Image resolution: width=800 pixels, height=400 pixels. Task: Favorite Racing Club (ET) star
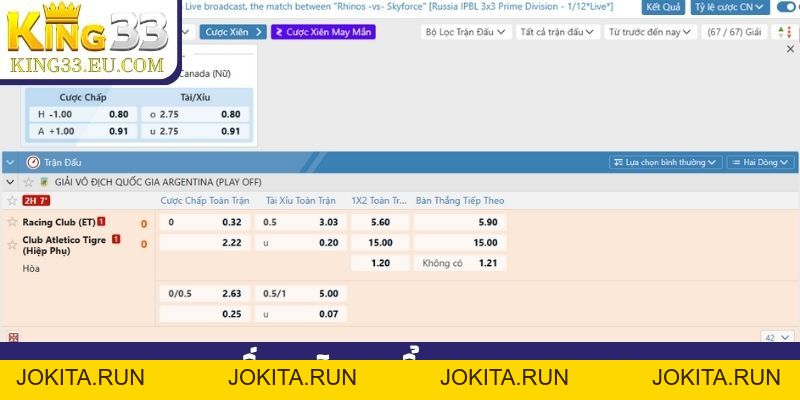click(x=12, y=222)
